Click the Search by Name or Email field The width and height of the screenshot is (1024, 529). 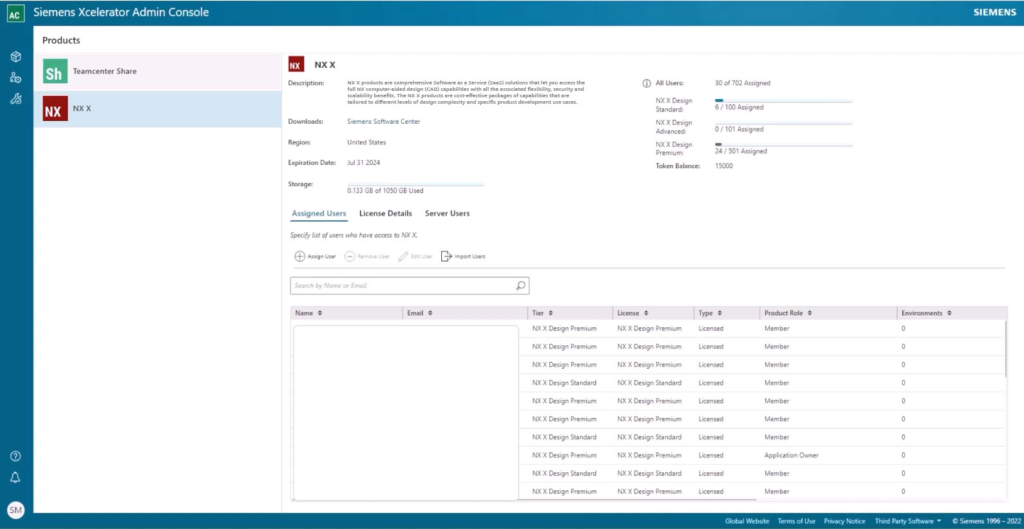click(x=400, y=286)
